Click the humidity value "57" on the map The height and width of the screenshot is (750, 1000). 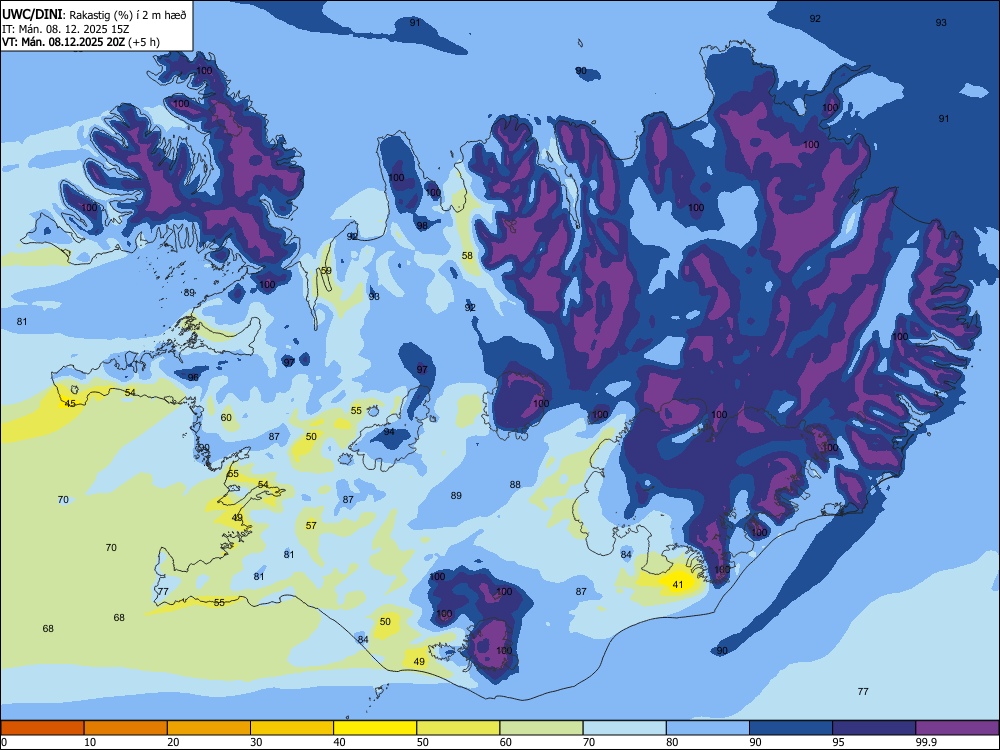[311, 526]
